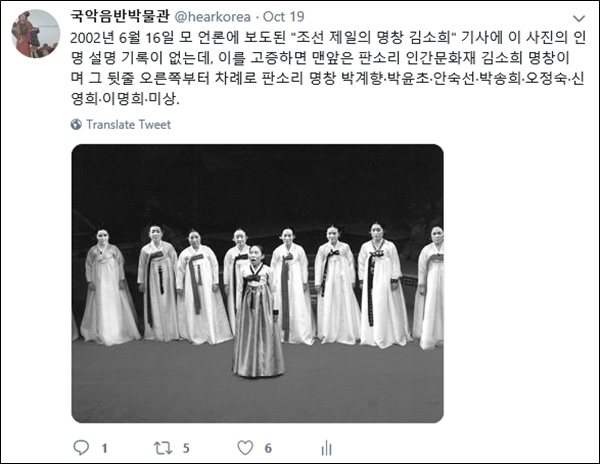Click the reply speech bubble icon
Viewport: 600px width, 464px height.
pyautogui.click(x=81, y=448)
